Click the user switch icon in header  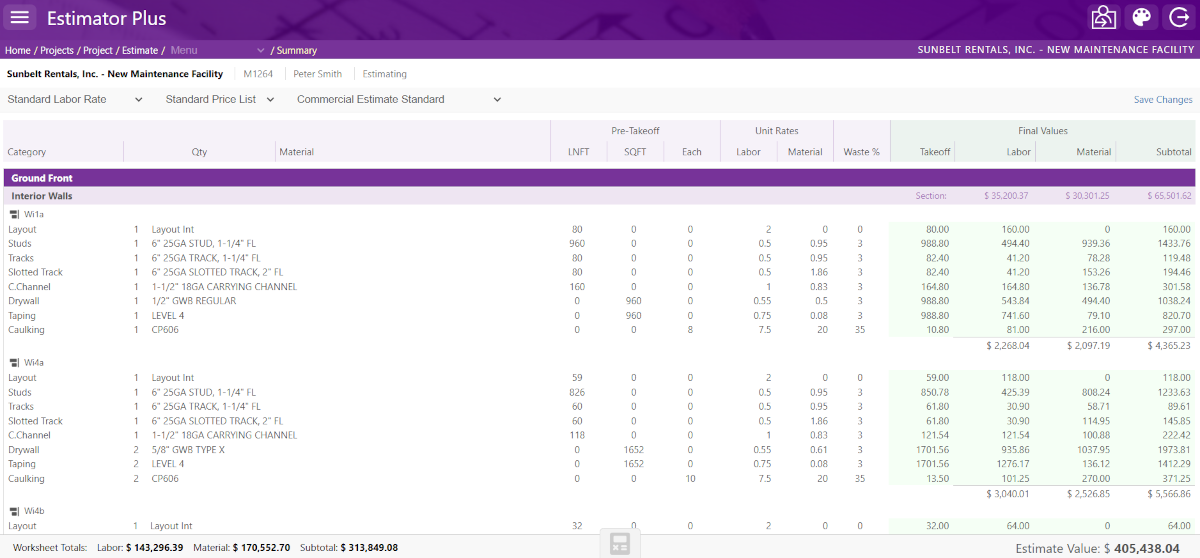pyautogui.click(x=1103, y=18)
